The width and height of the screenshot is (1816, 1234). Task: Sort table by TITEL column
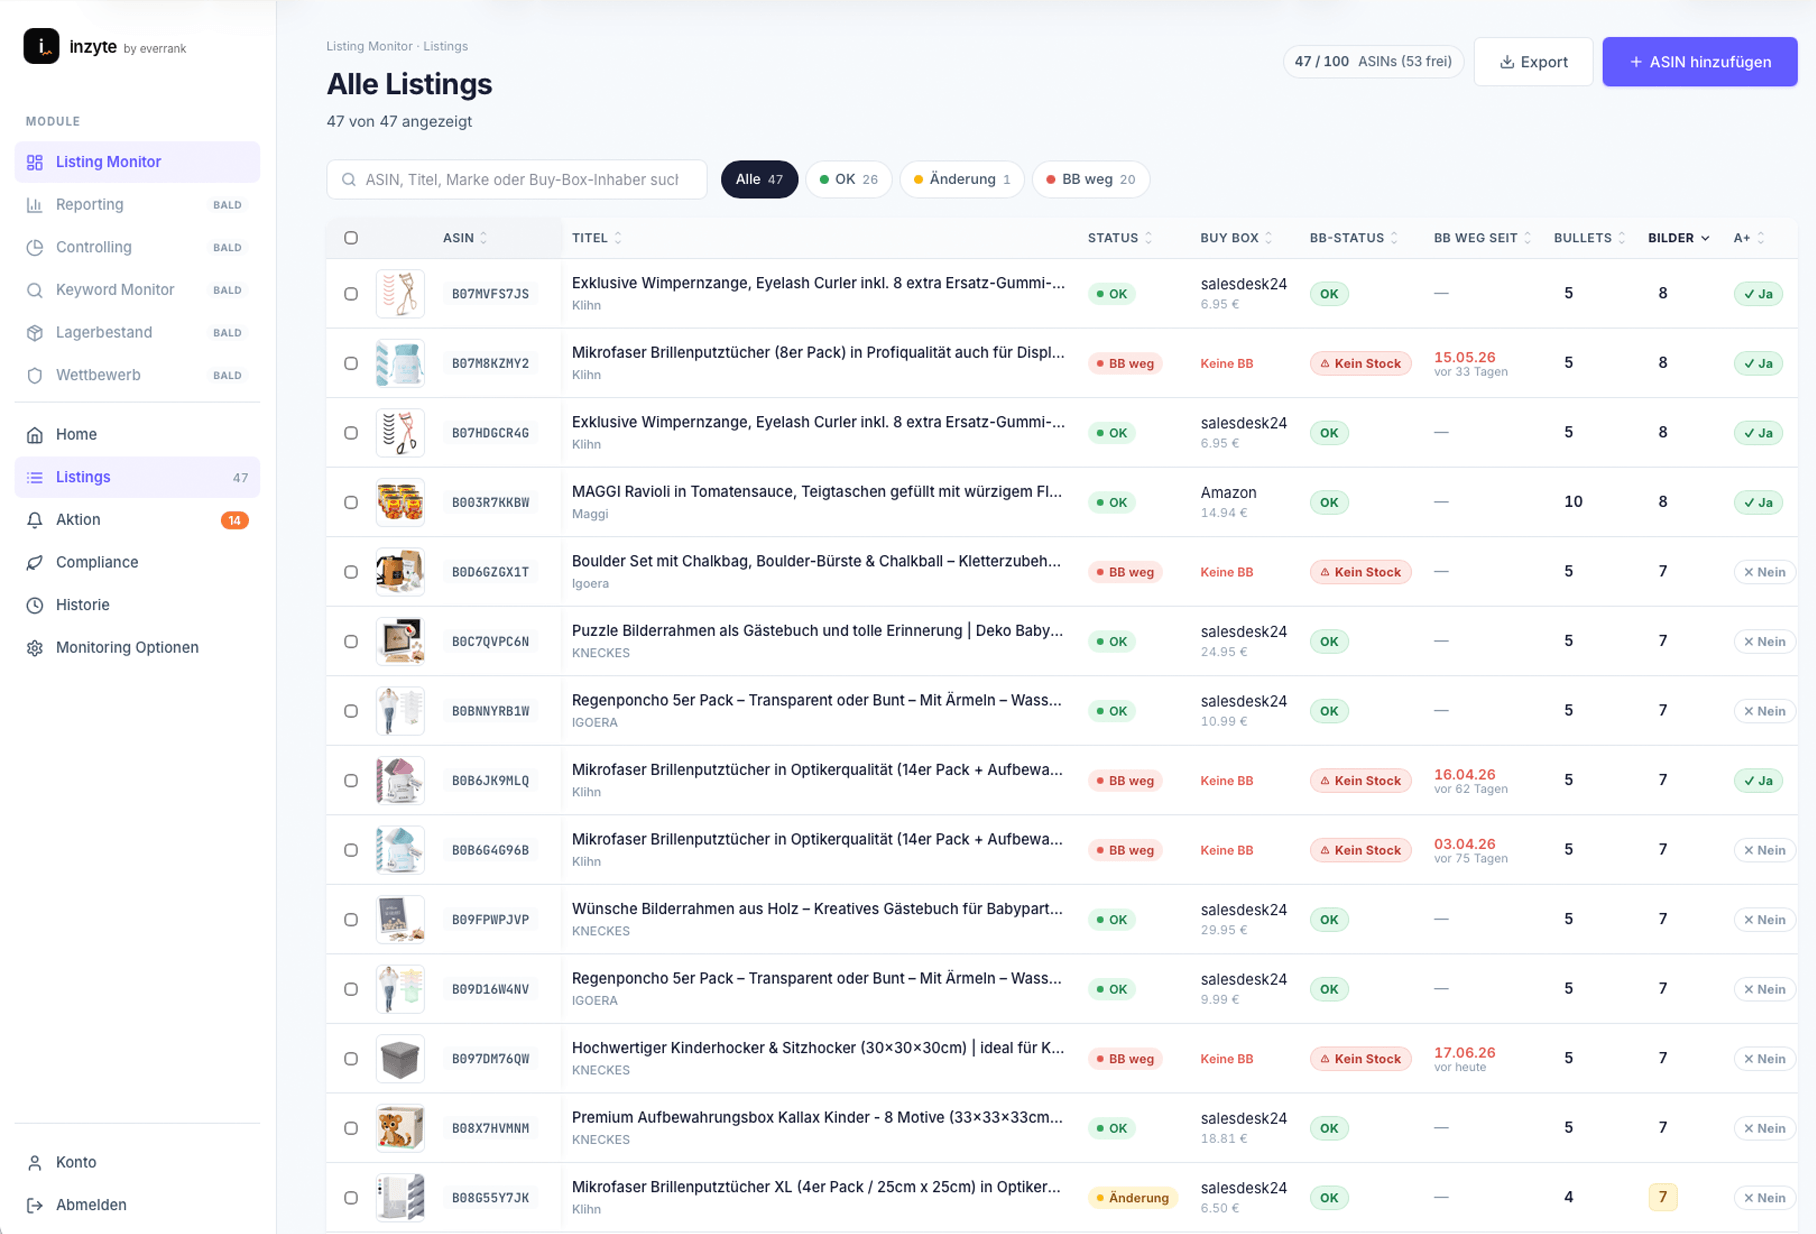point(597,238)
